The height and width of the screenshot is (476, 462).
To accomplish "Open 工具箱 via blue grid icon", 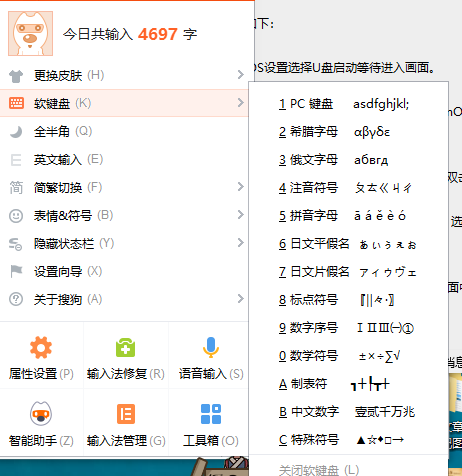I will (211, 414).
